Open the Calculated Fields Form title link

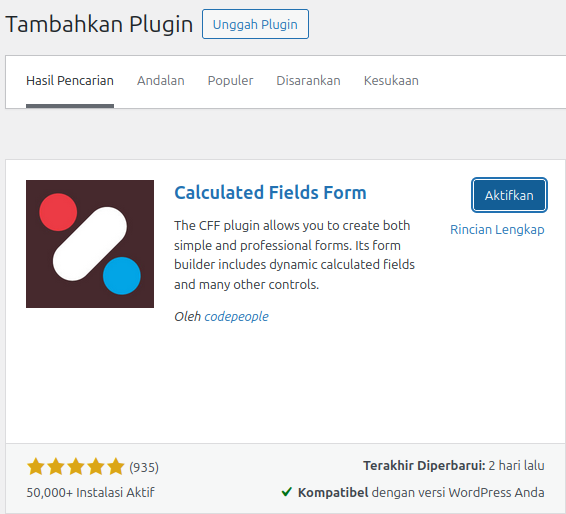pos(270,192)
